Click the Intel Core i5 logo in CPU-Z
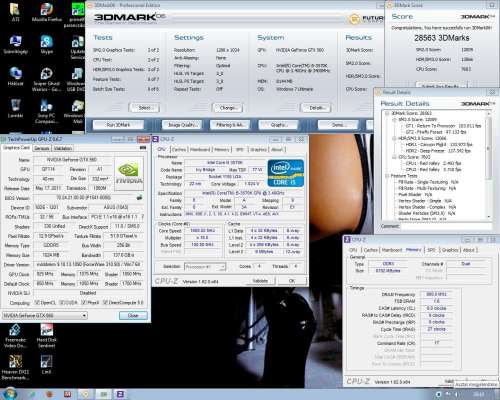500x400 pixels. pyautogui.click(x=286, y=173)
